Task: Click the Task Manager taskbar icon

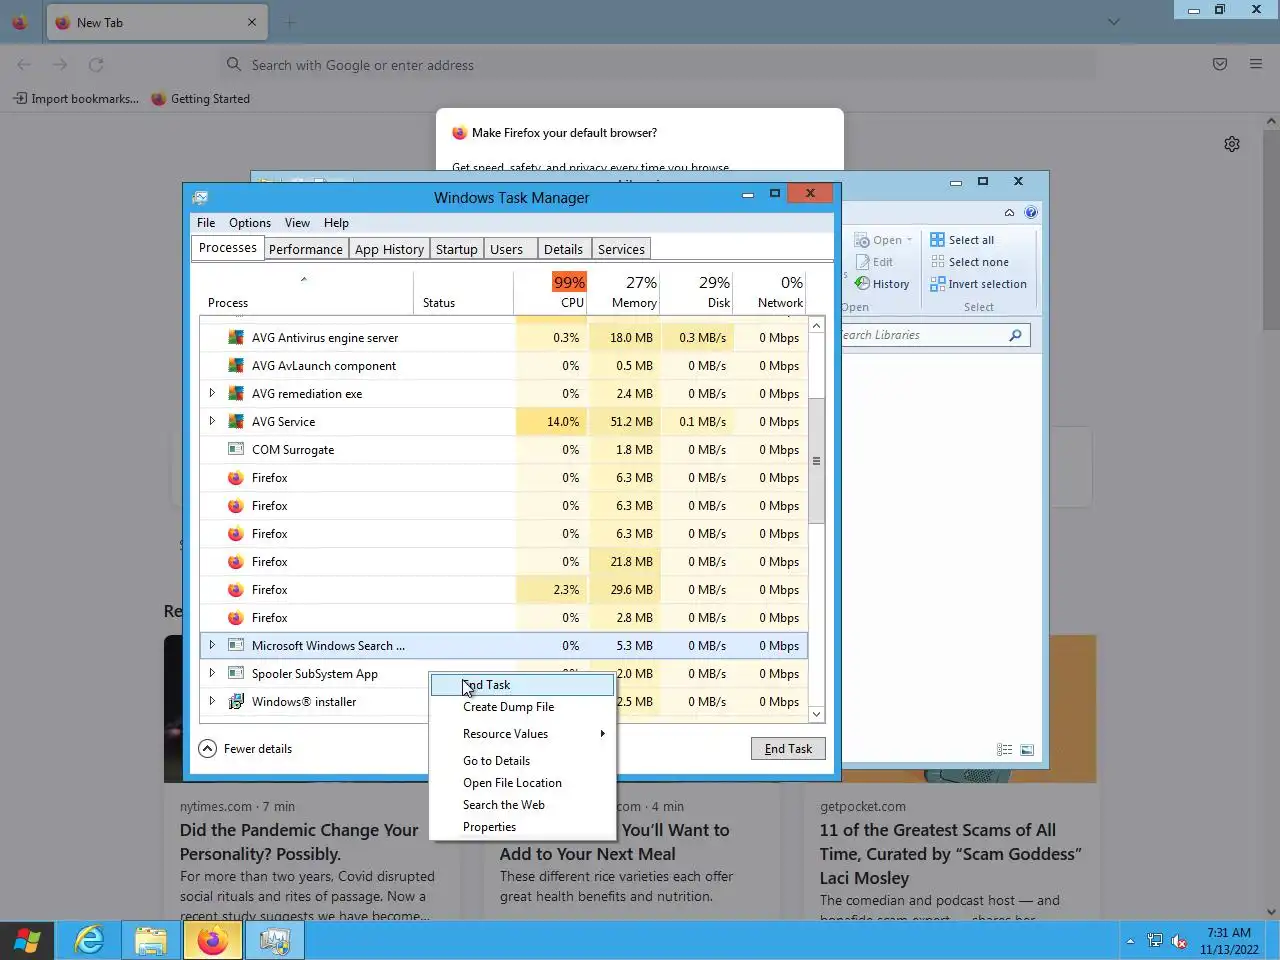Action: [274, 940]
